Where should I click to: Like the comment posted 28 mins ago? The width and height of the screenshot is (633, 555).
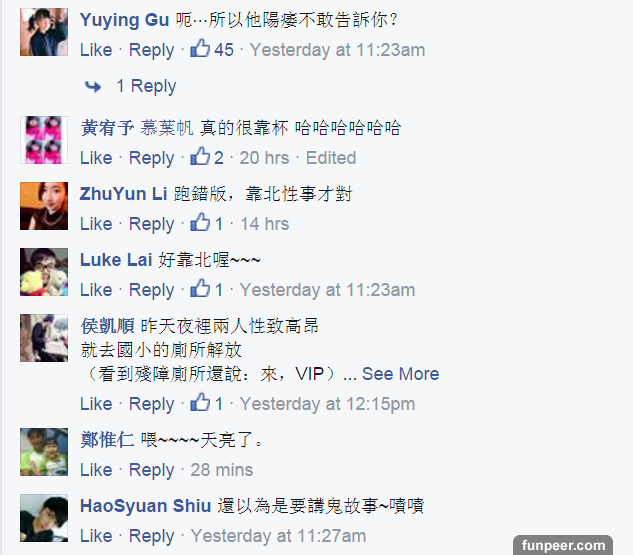96,470
